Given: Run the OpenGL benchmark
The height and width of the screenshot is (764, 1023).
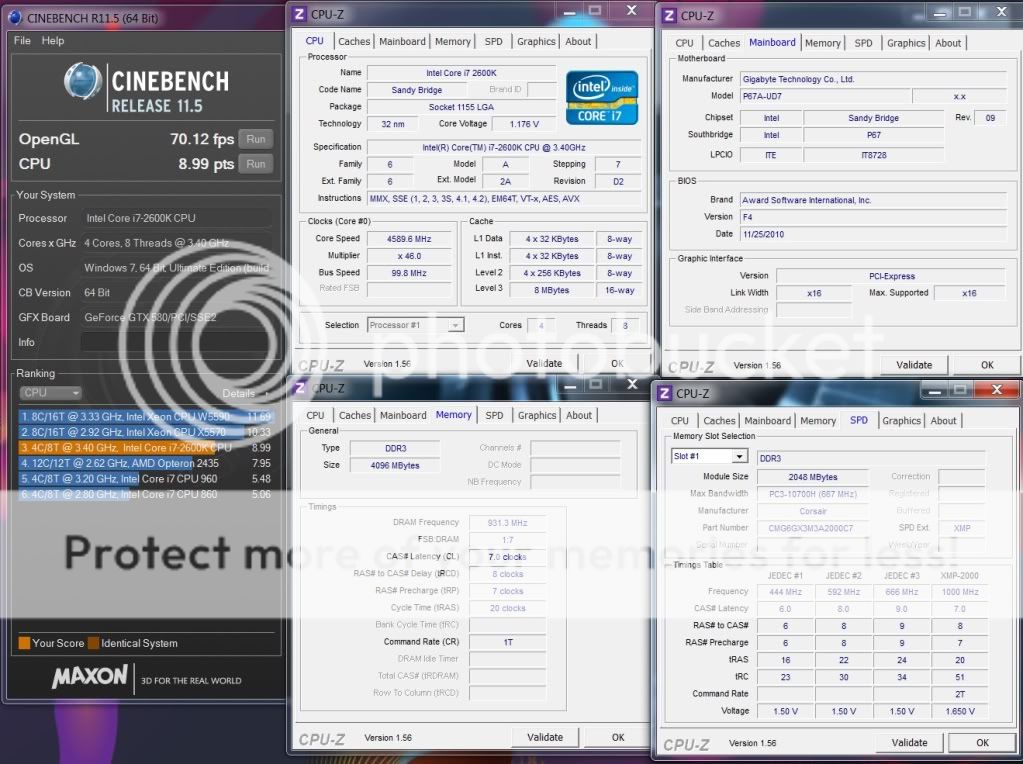Looking at the screenshot, I should [256, 139].
